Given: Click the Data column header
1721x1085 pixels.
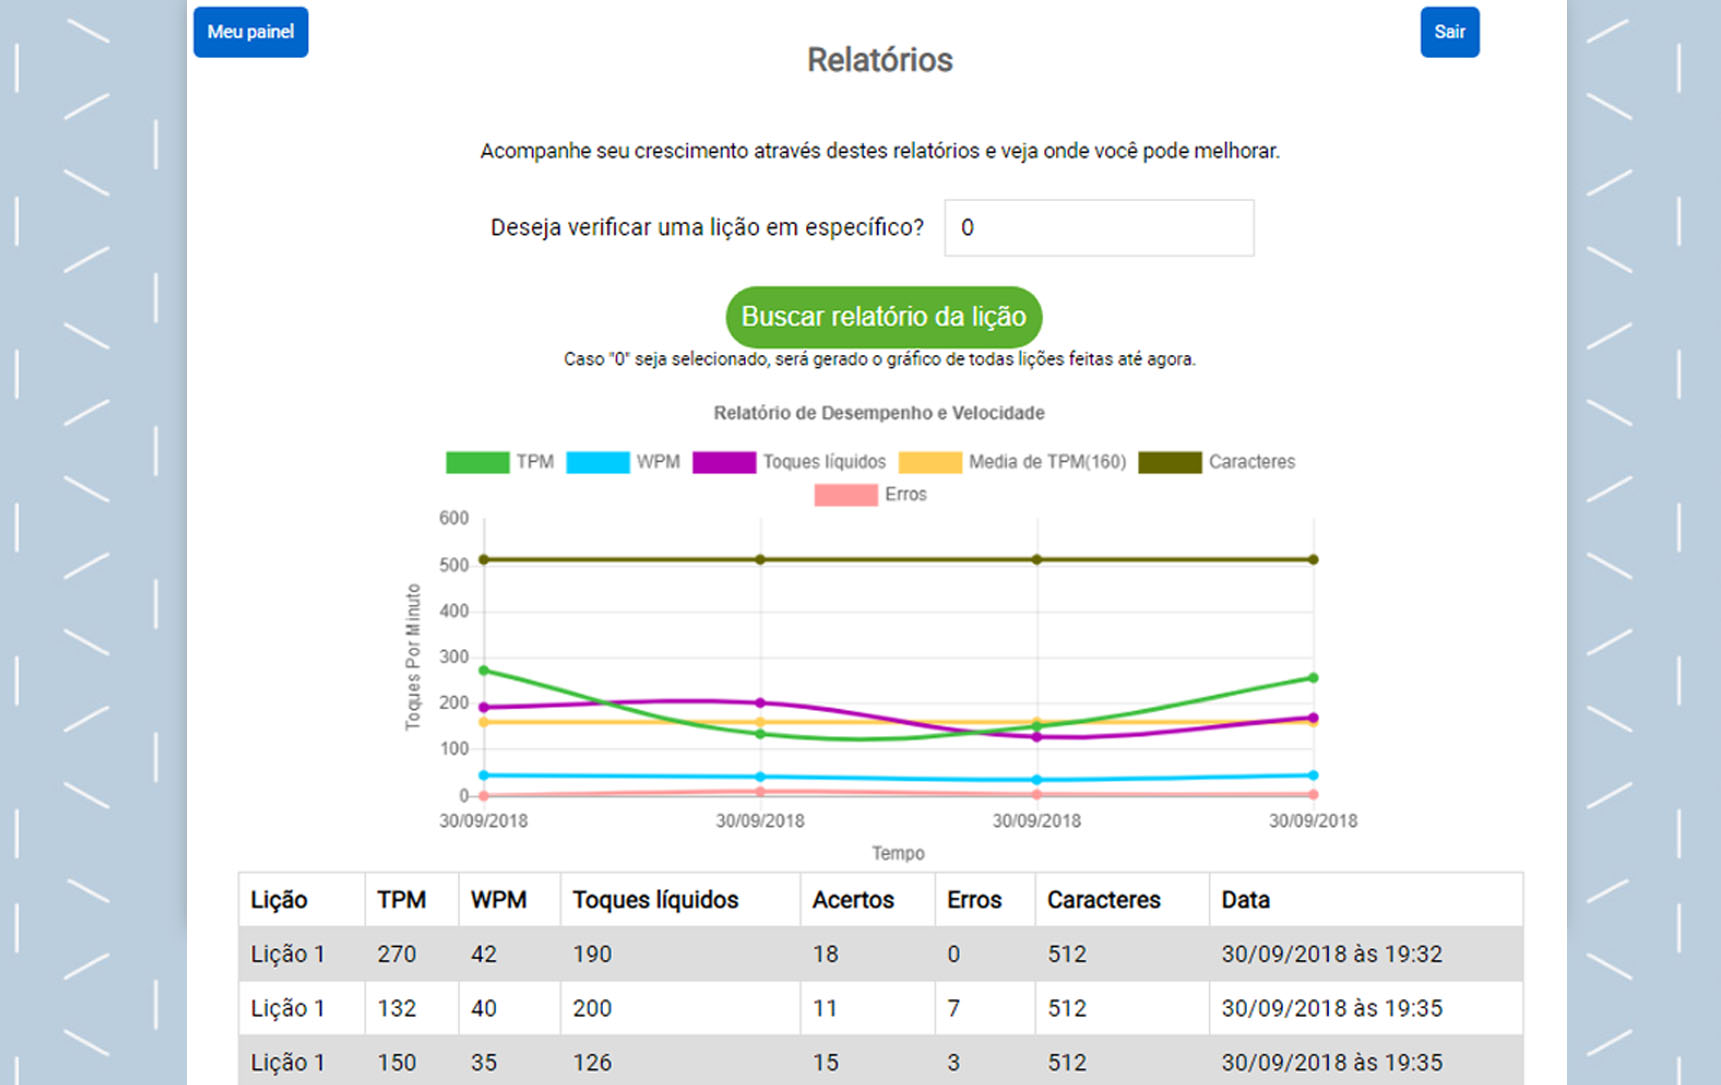Looking at the screenshot, I should pos(1245,900).
